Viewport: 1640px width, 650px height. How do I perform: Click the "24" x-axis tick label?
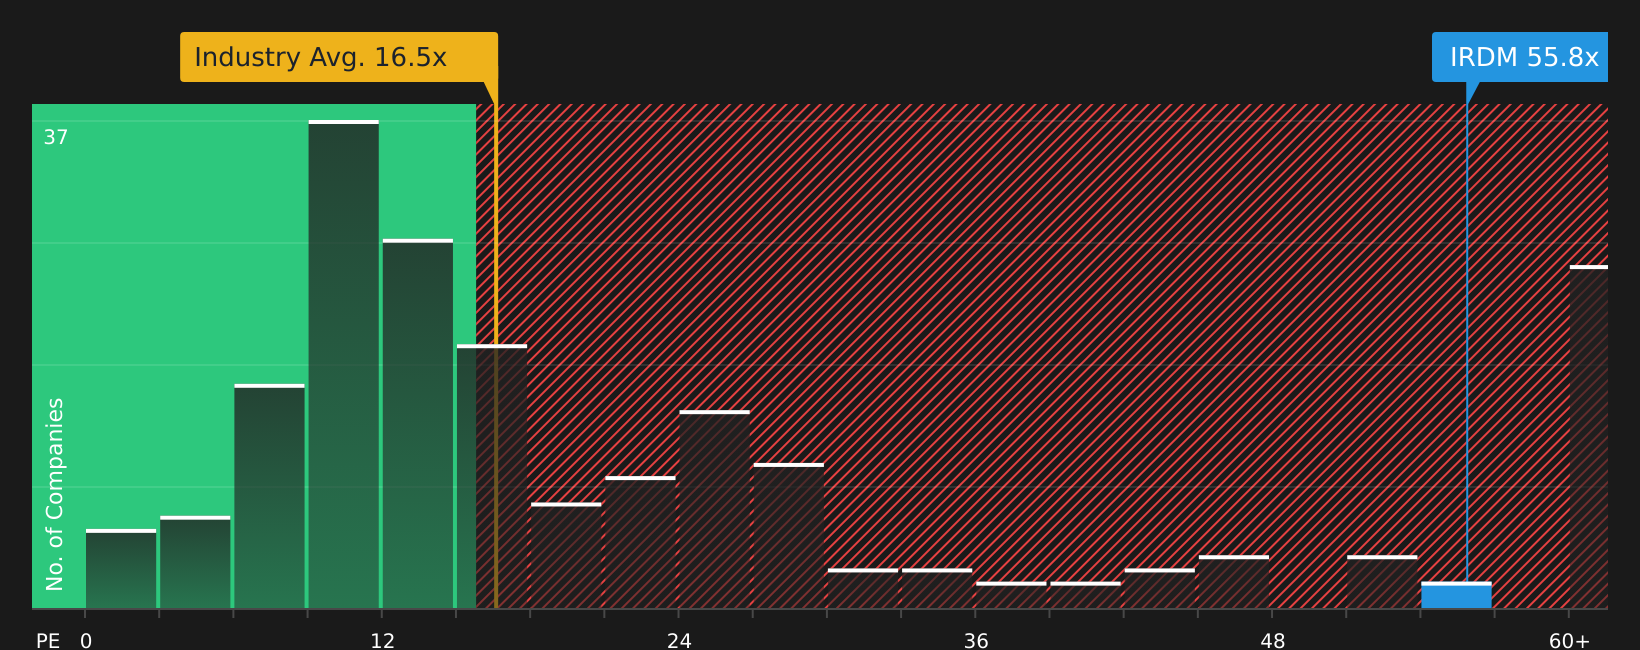(x=679, y=641)
